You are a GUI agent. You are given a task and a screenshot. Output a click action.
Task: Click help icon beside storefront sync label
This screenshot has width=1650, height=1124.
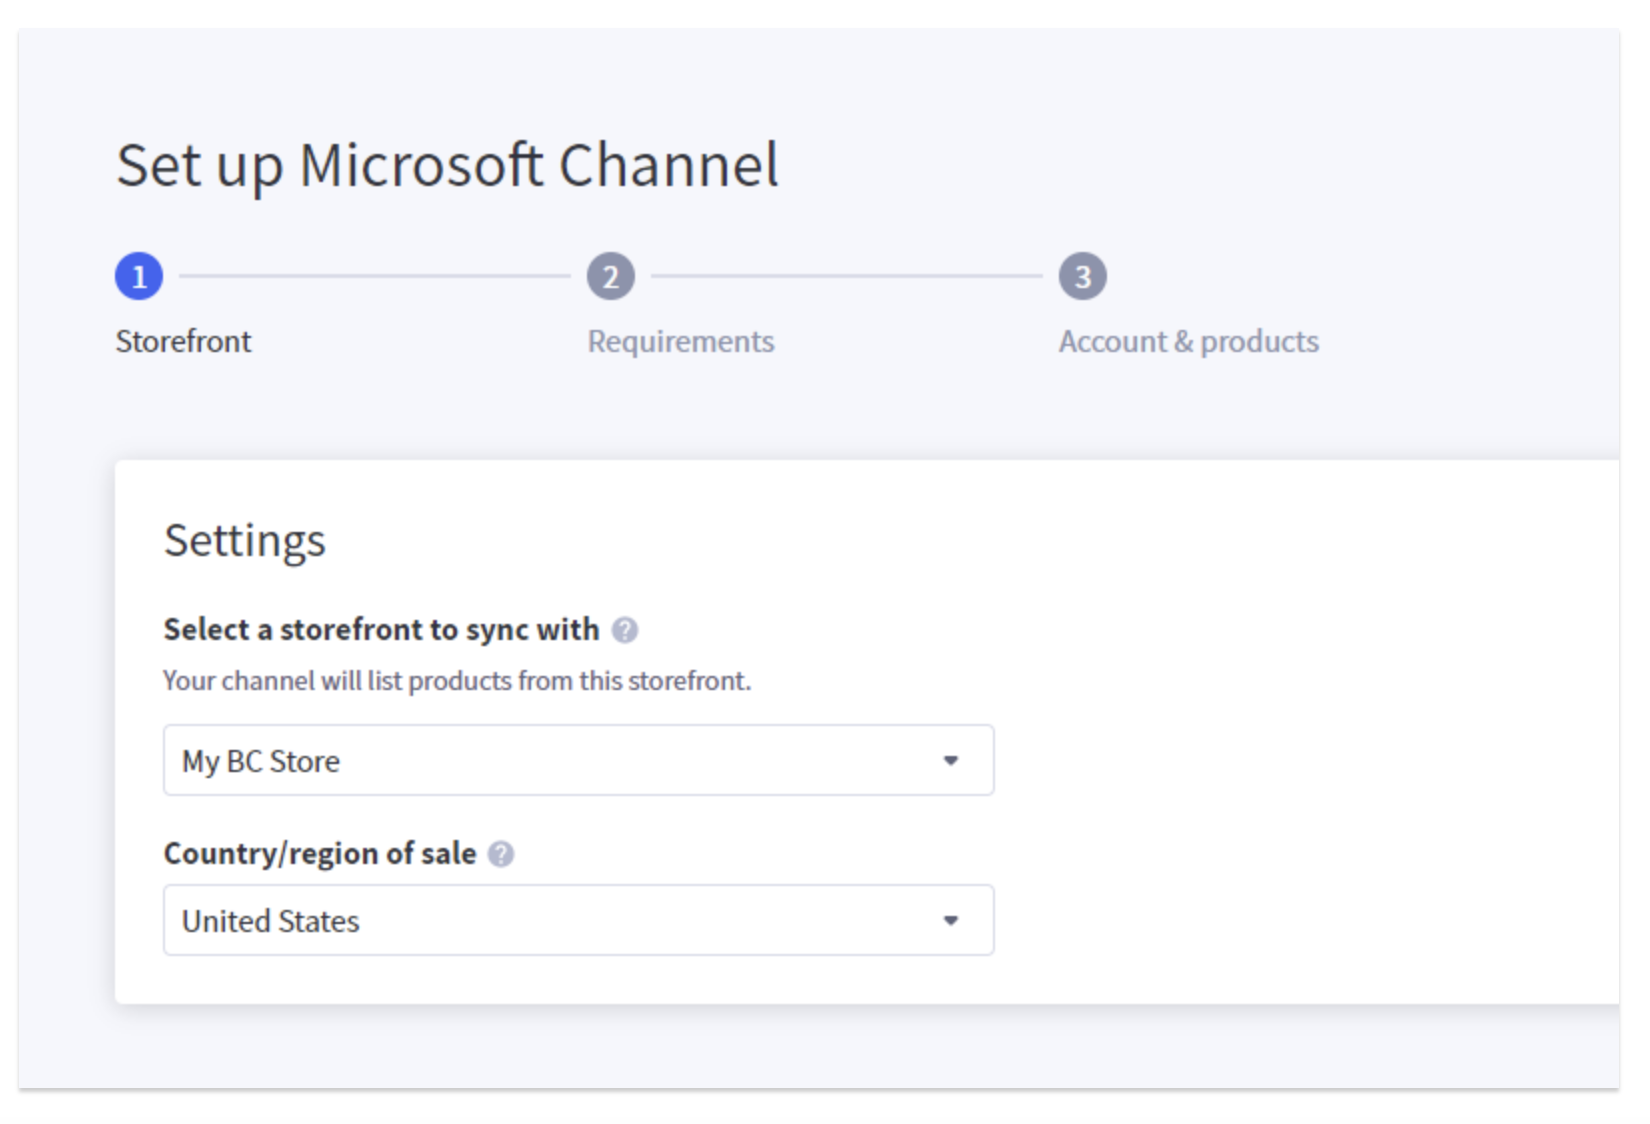pos(625,630)
